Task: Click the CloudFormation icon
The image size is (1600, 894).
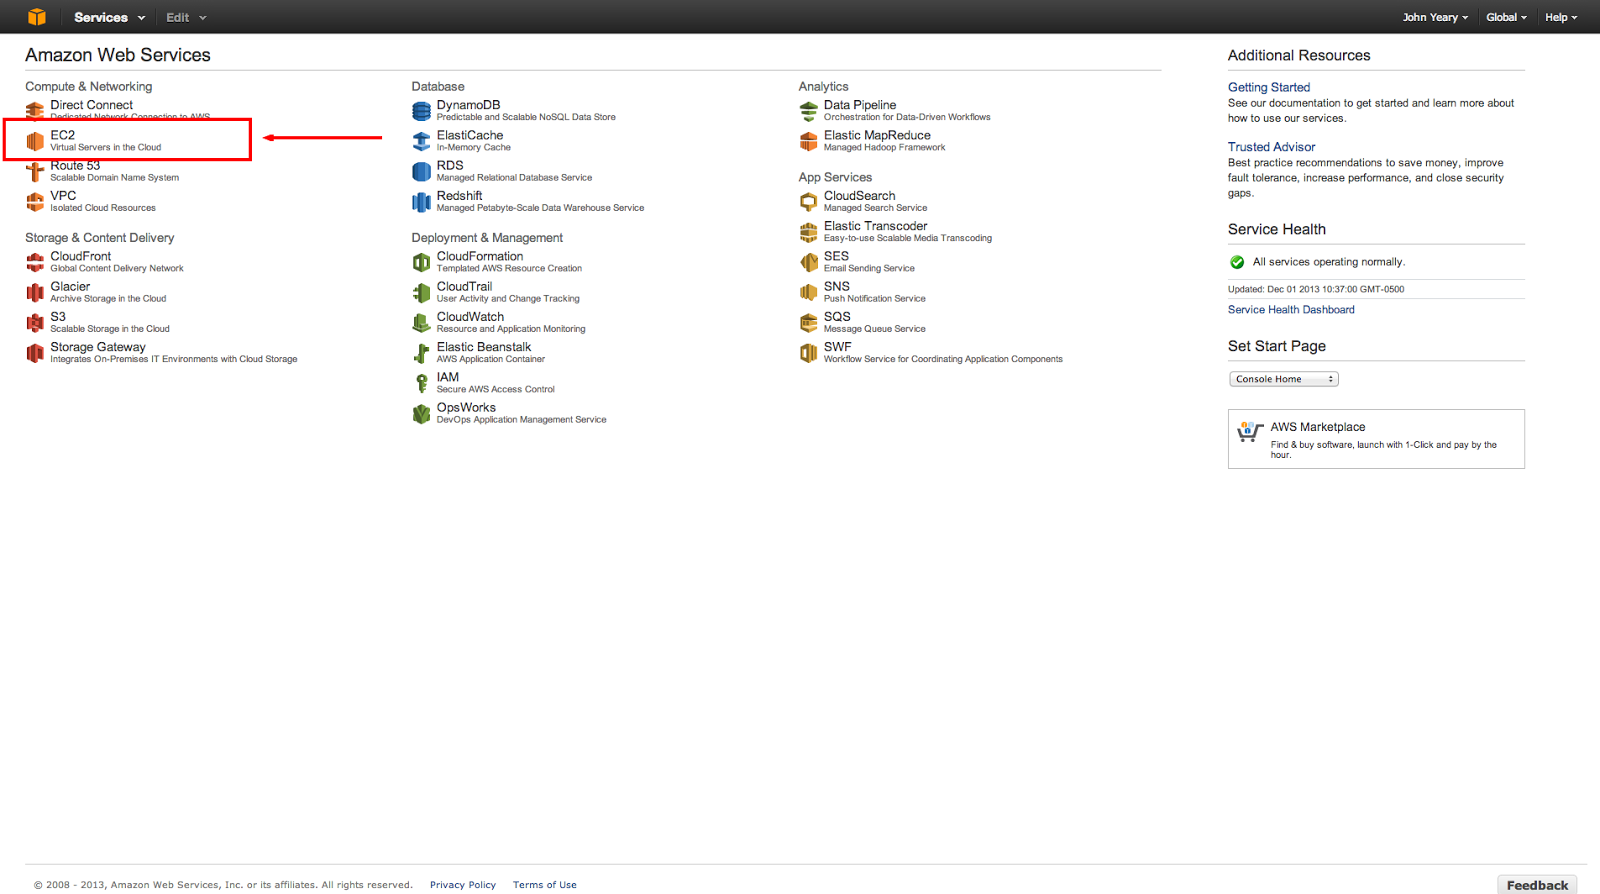Action: [422, 262]
